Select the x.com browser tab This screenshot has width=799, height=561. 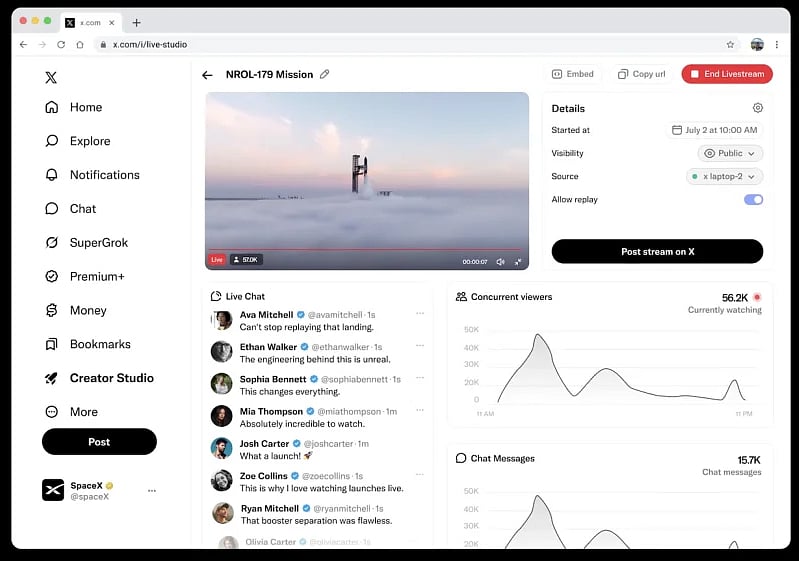(x=91, y=22)
